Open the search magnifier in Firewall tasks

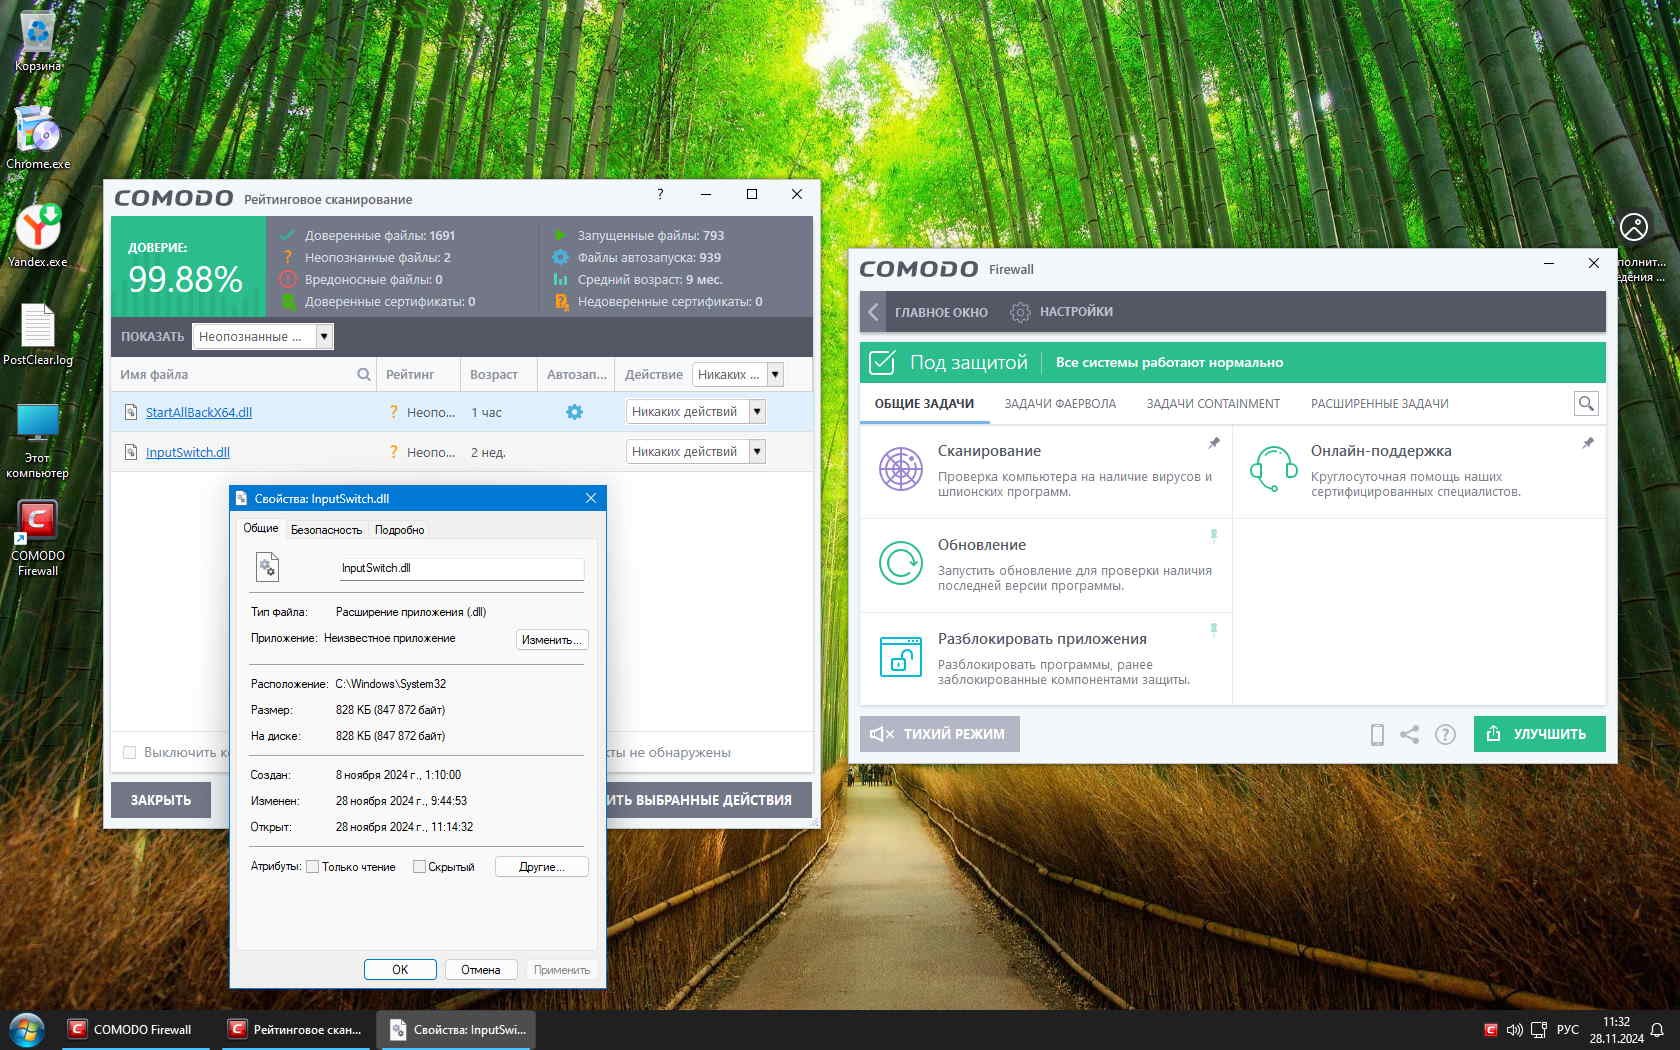pyautogui.click(x=1585, y=404)
